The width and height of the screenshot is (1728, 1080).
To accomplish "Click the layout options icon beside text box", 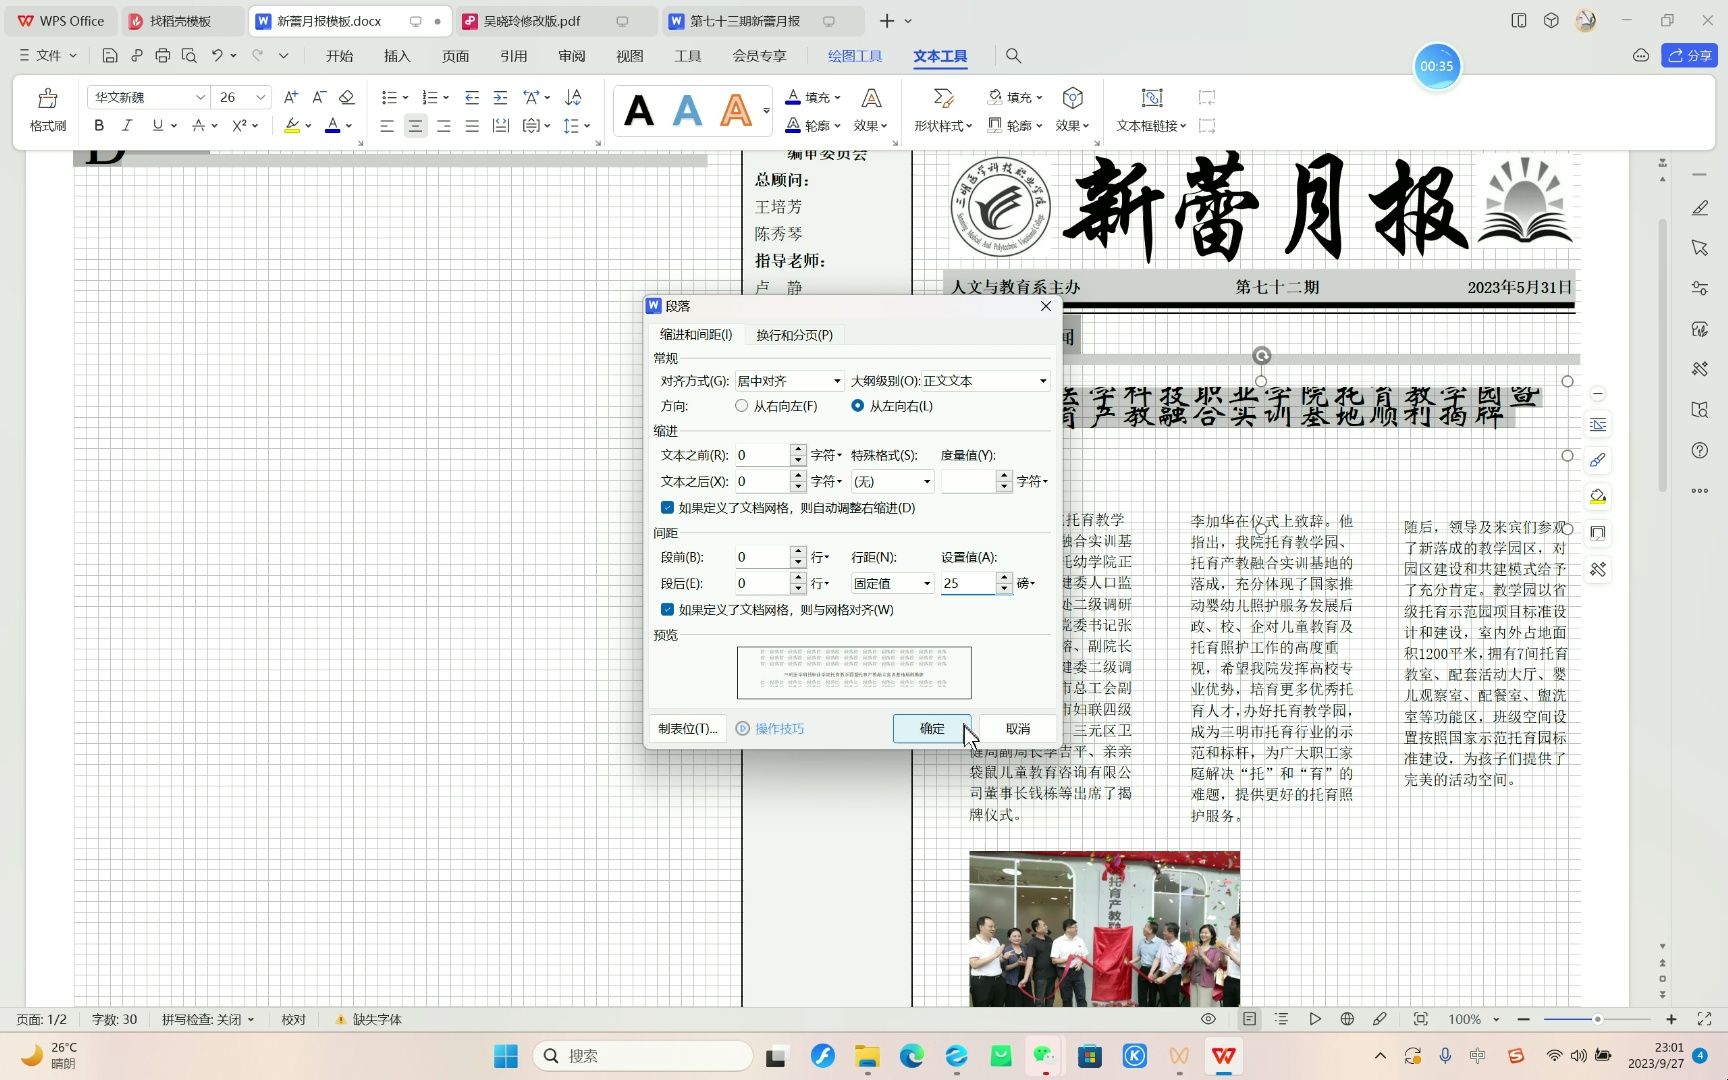I will click(x=1598, y=424).
